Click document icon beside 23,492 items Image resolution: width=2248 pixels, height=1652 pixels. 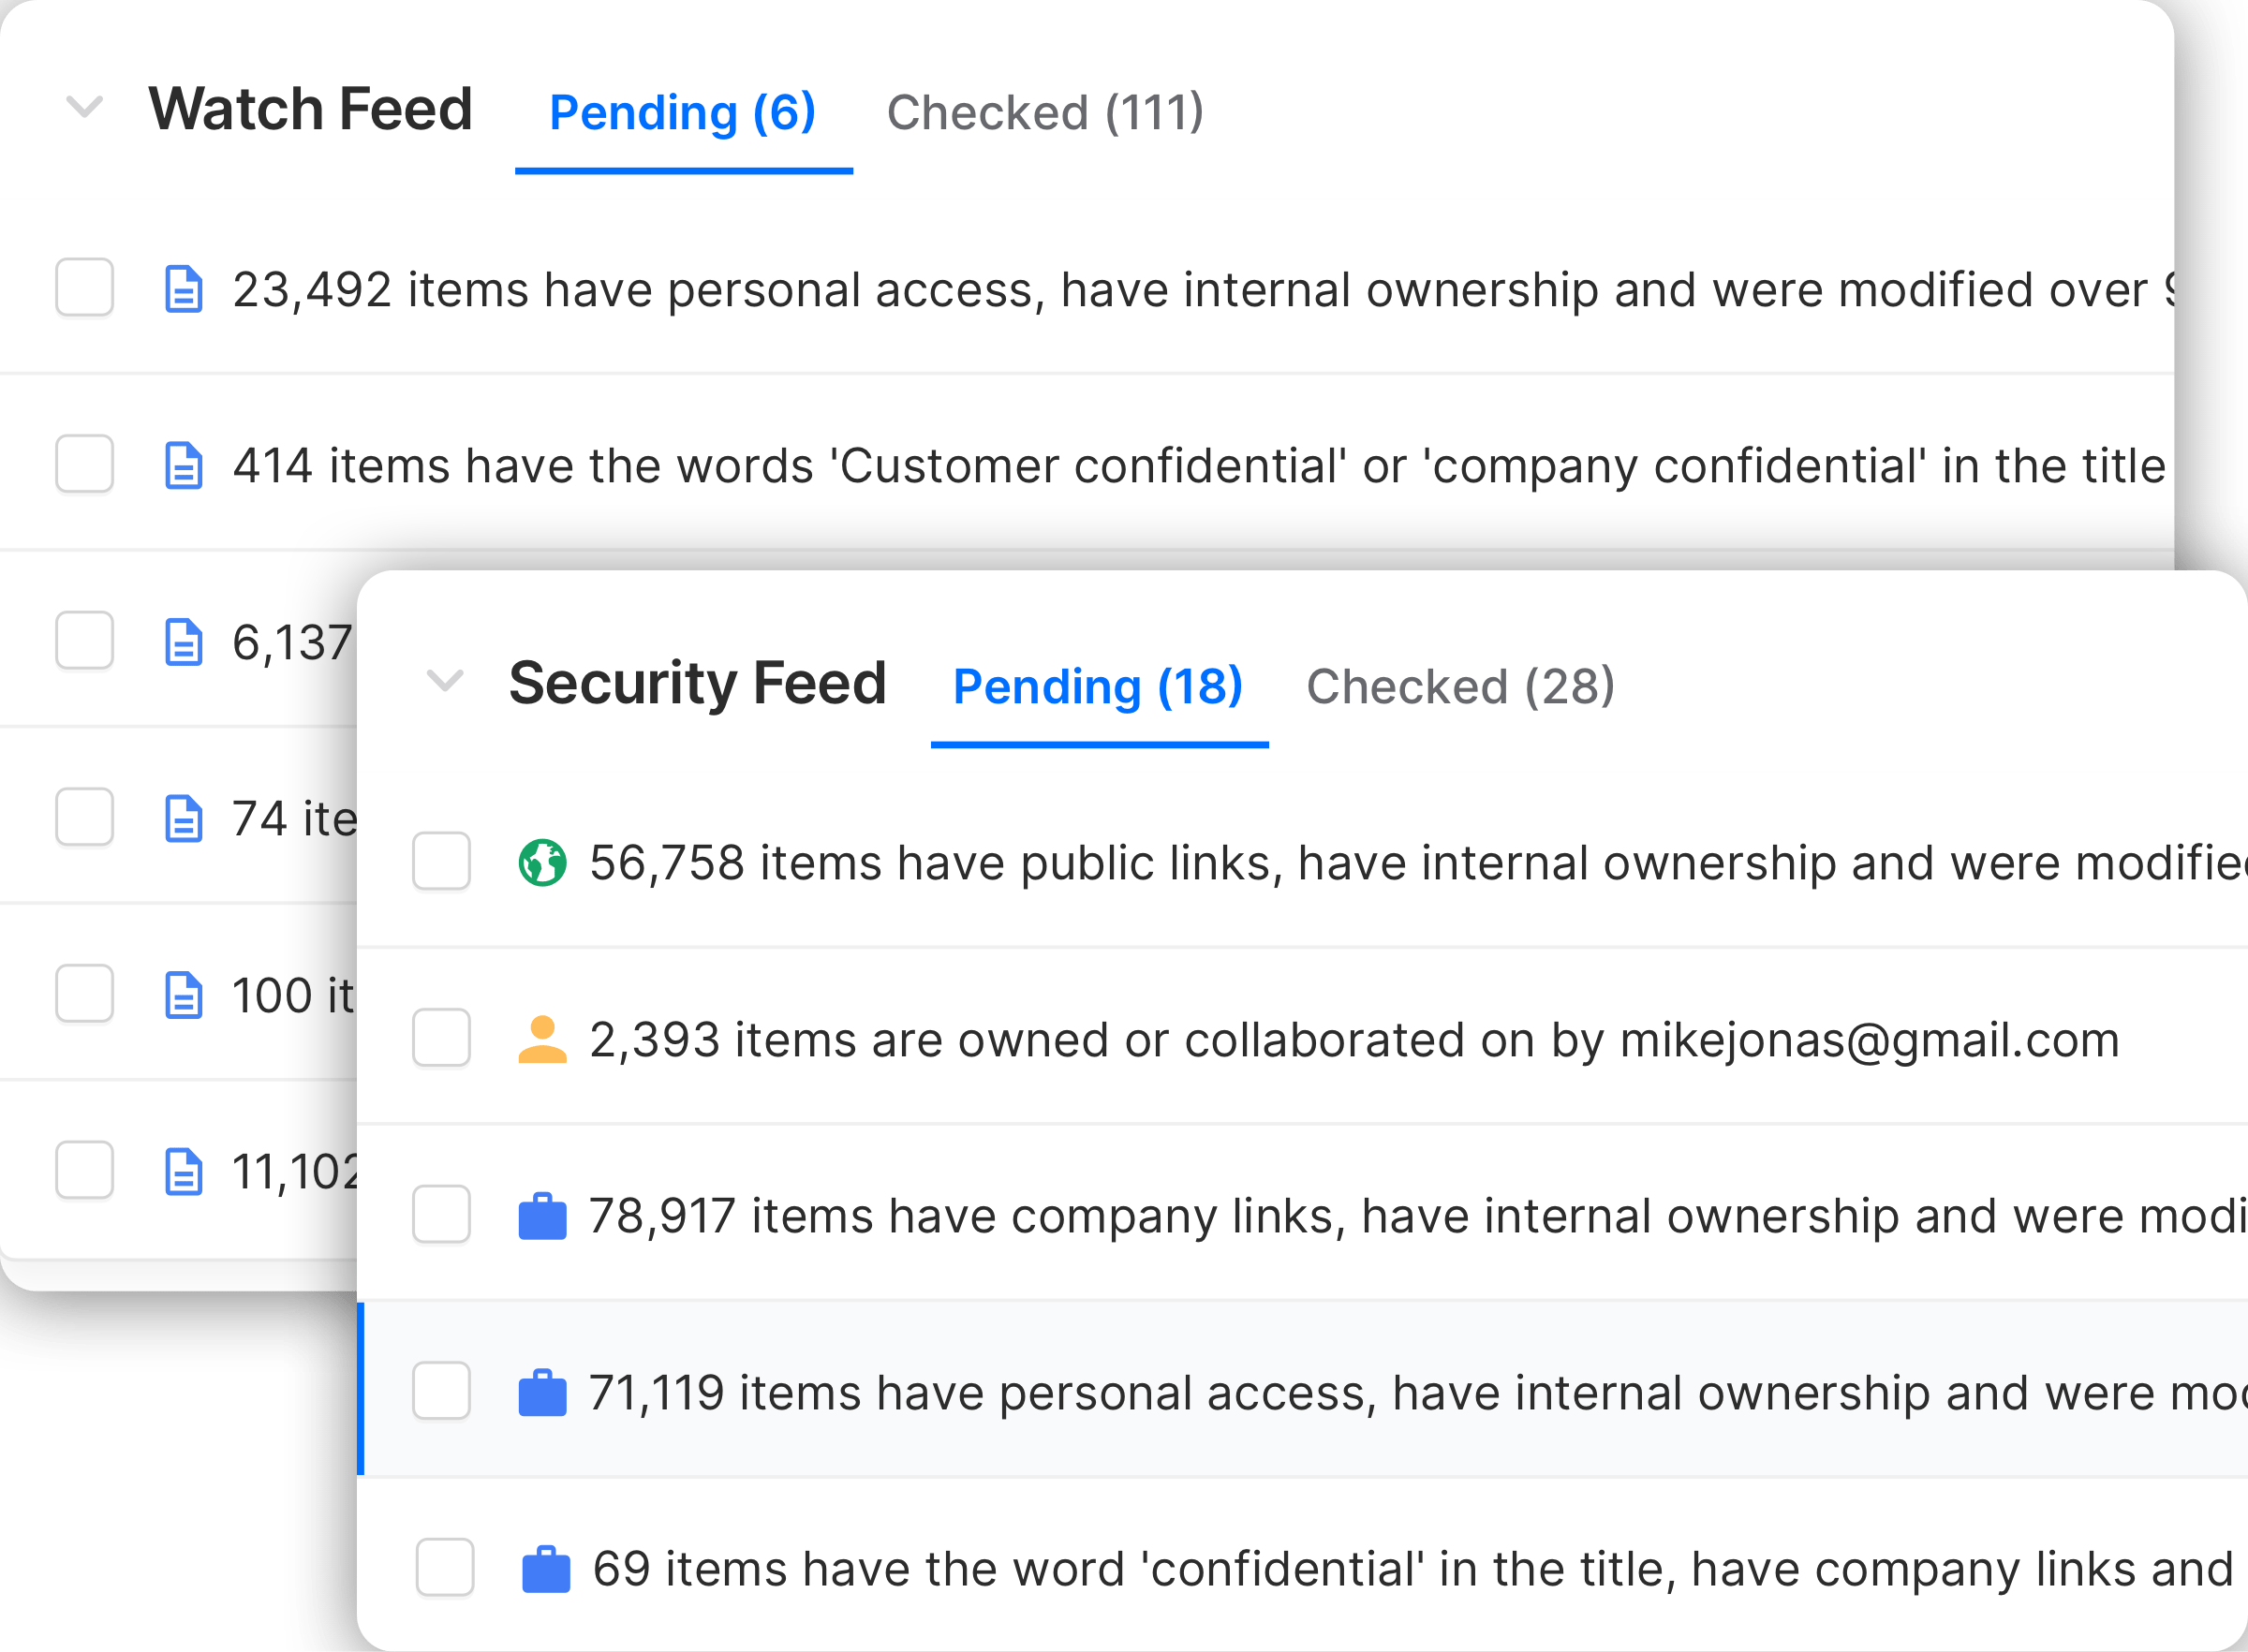tap(184, 290)
